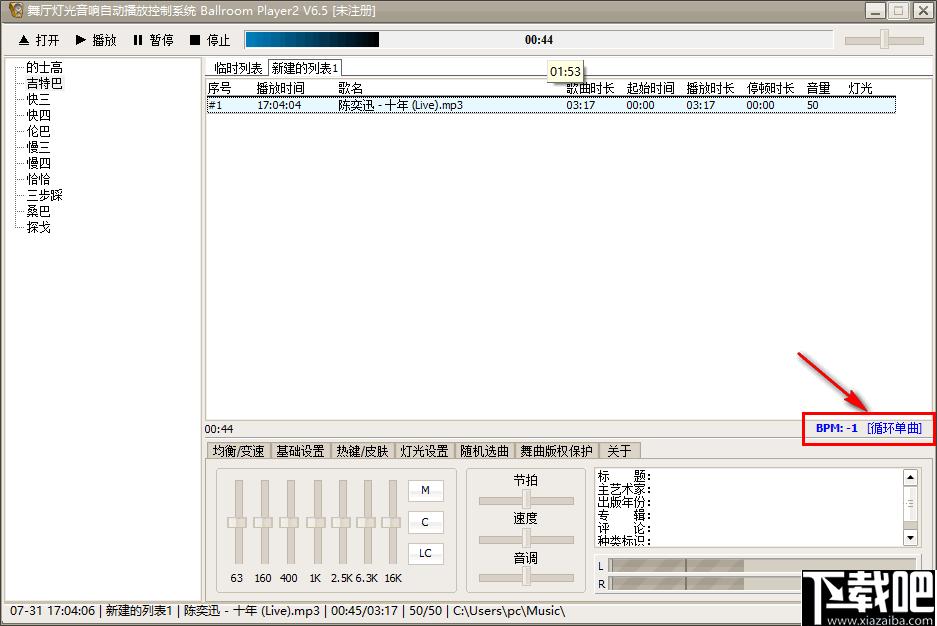Screen dimensions: 937x626
Task: Adjust the master volume slider
Action: (x=884, y=40)
